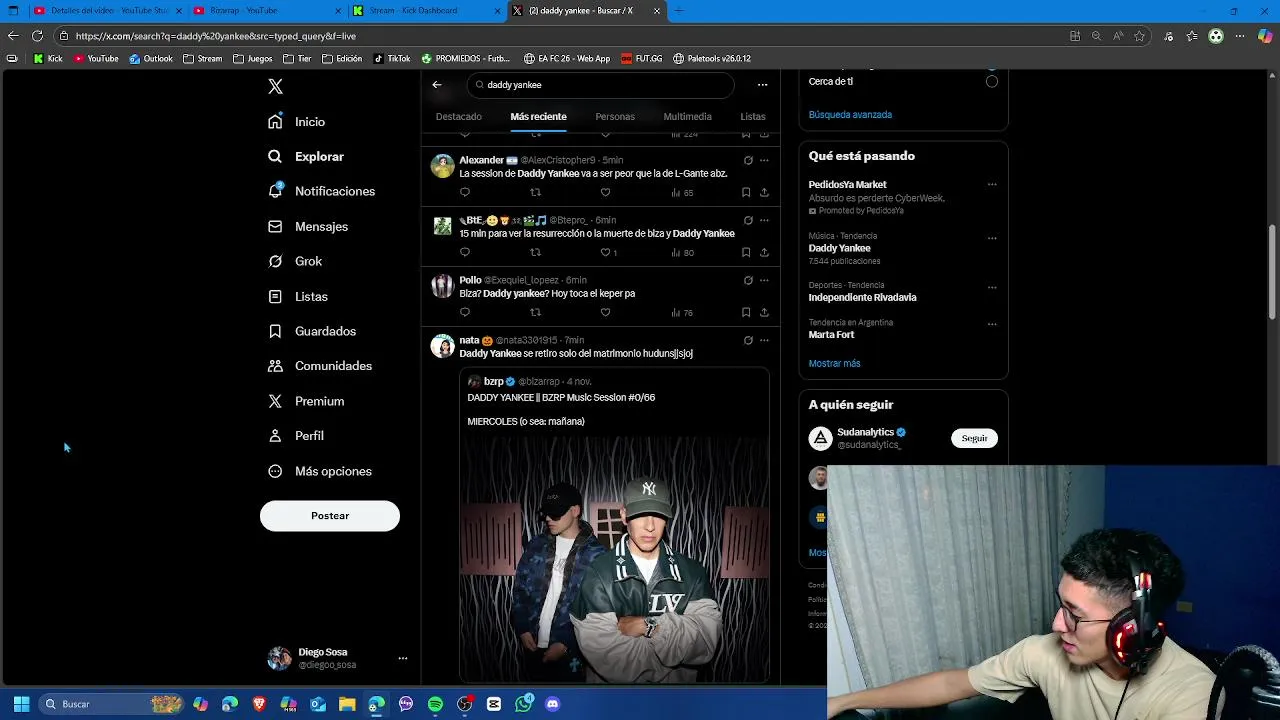Click the daddy yankee search field
The height and width of the screenshot is (720, 1280).
[600, 85]
